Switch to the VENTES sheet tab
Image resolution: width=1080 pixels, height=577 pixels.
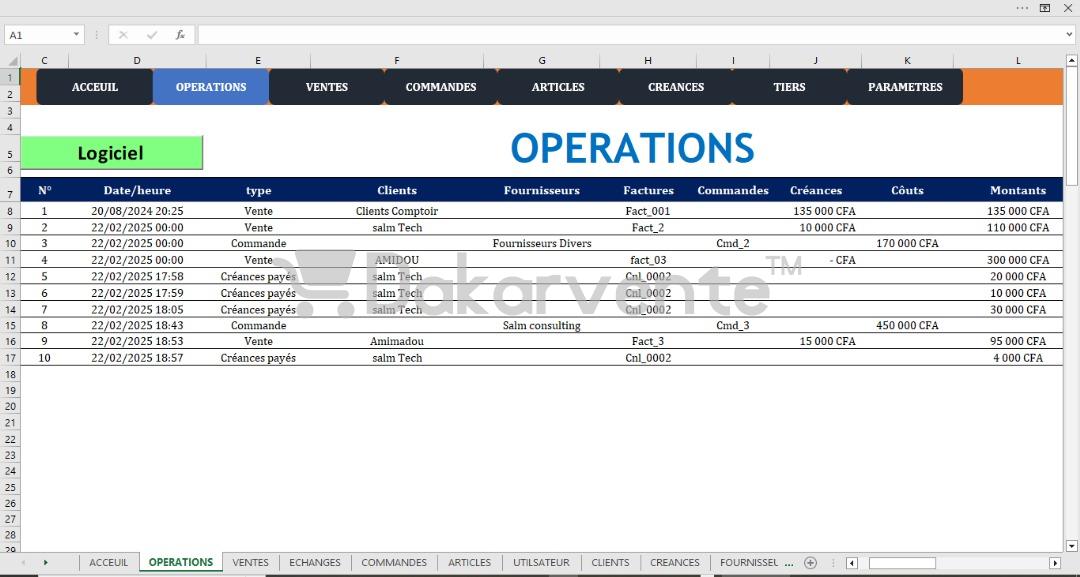251,563
